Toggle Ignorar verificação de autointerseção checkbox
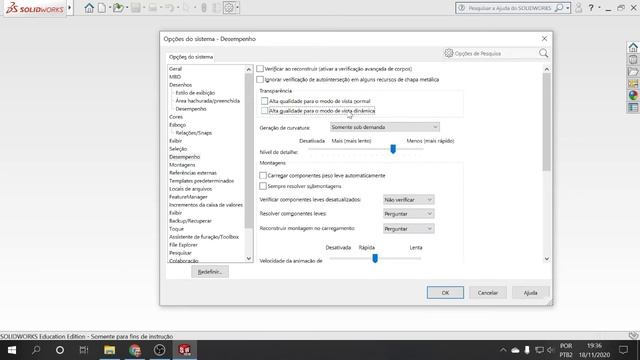The height and width of the screenshot is (360, 640). coord(260,79)
